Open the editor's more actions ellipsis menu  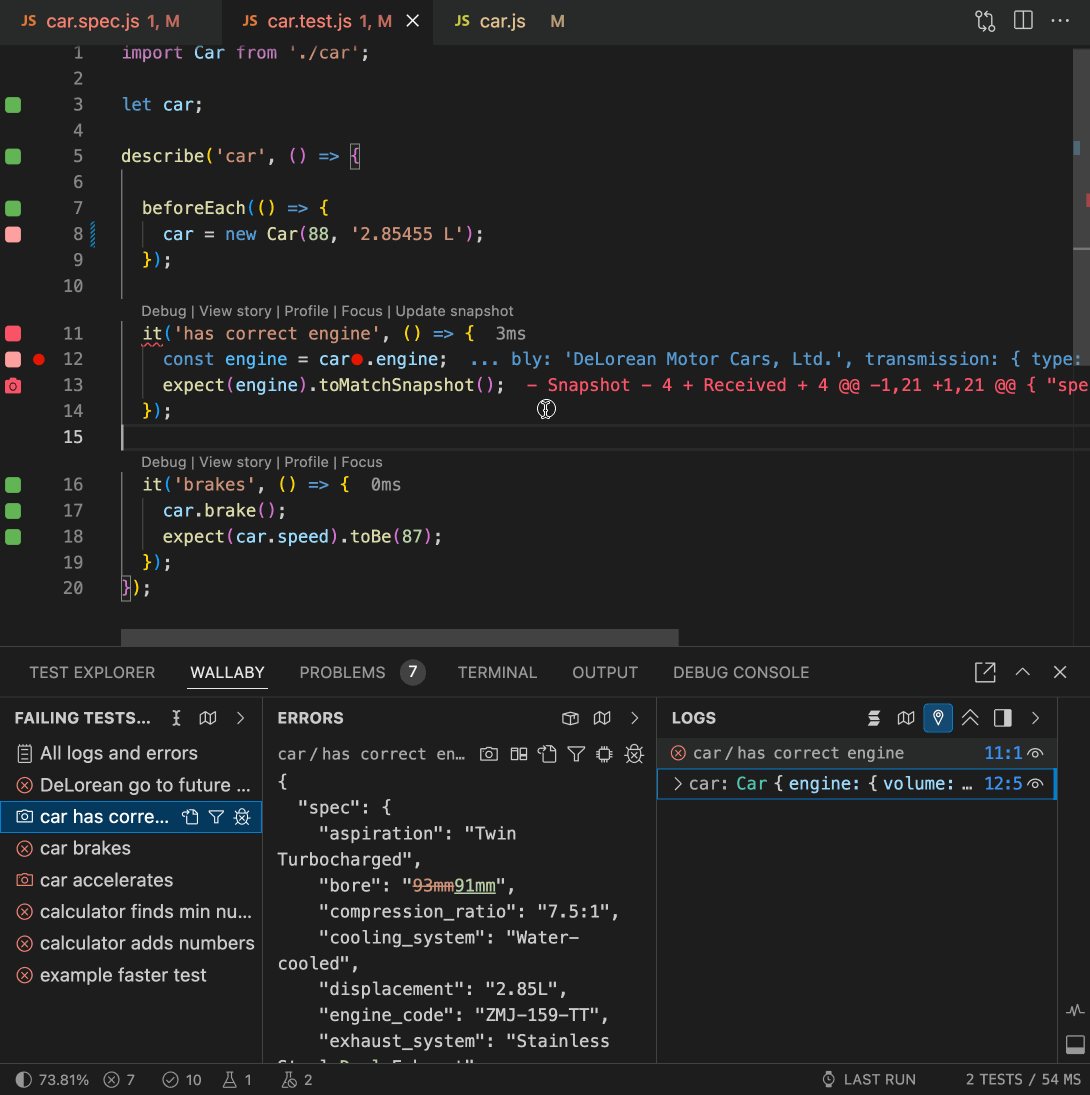(1060, 20)
